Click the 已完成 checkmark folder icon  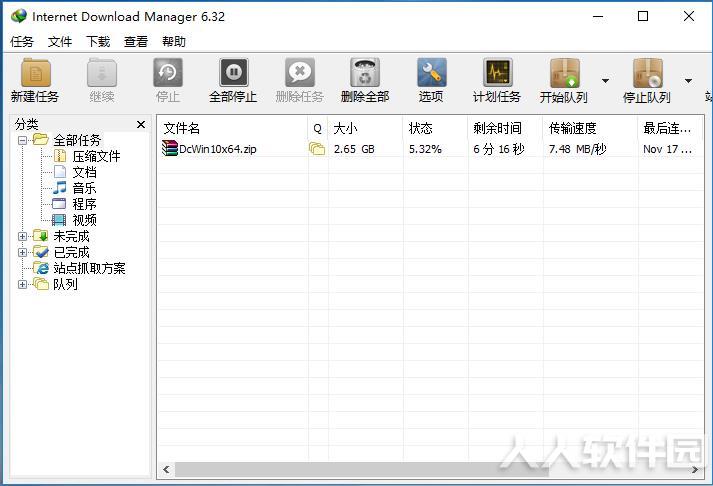point(40,252)
